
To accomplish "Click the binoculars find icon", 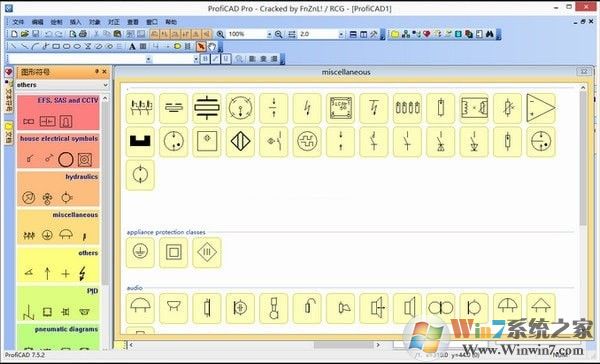I will tap(490, 34).
